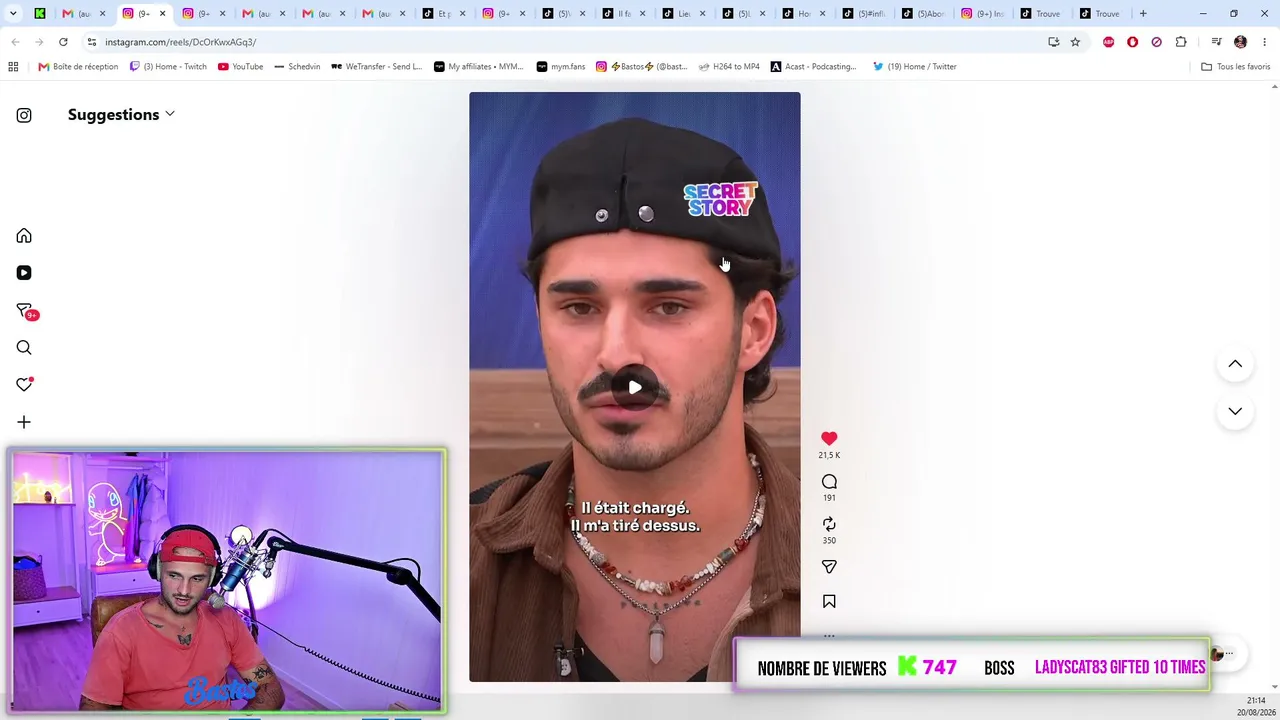Save the reel with bookmark icon
The height and width of the screenshot is (720, 1280).
pyautogui.click(x=829, y=601)
